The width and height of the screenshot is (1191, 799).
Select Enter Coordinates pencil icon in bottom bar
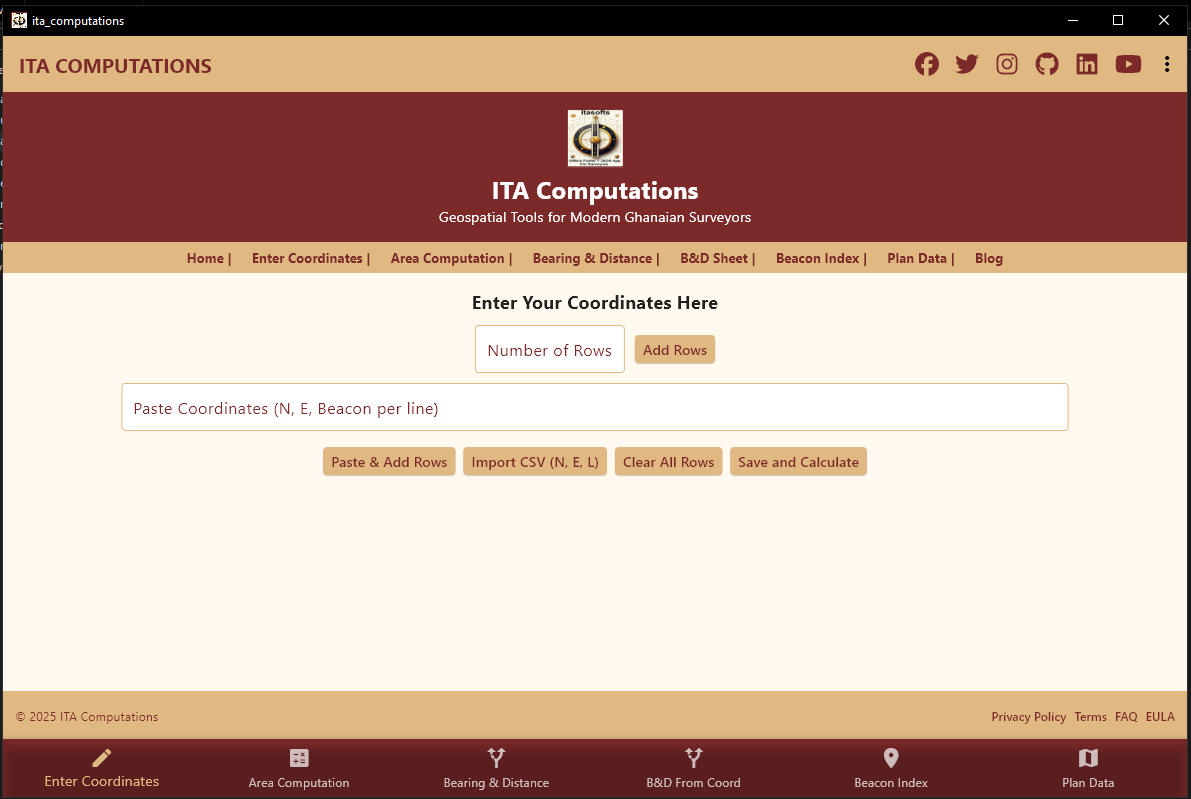pos(102,757)
